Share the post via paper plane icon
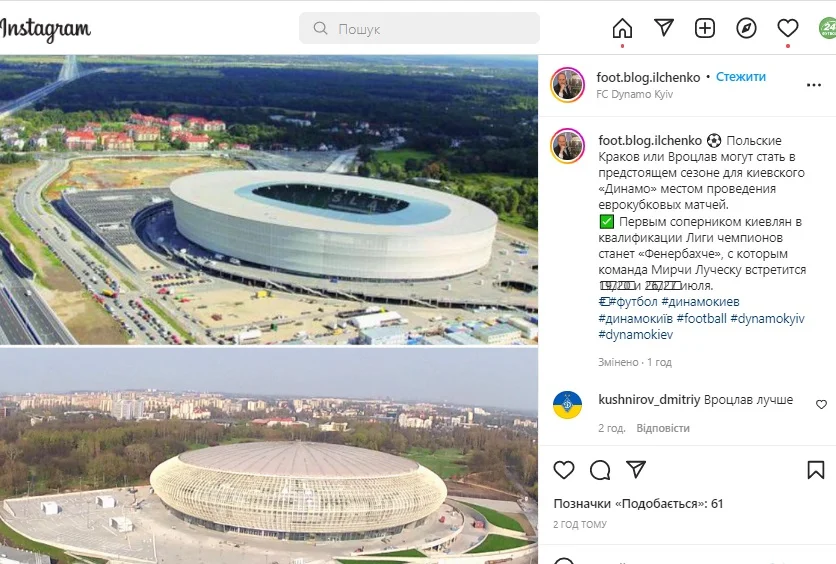Image resolution: width=836 pixels, height=564 pixels. 636,469
